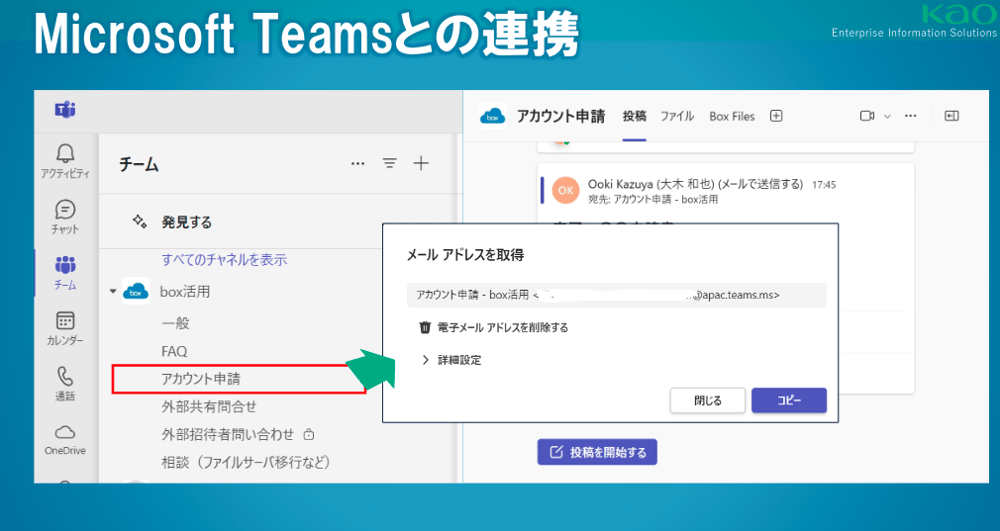Screen dimensions: 1000x531
Task: Add a tab with the plus icon
Action: click(776, 116)
